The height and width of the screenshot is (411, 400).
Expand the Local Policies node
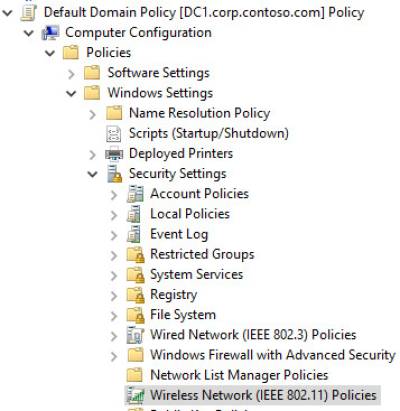[x=114, y=215]
